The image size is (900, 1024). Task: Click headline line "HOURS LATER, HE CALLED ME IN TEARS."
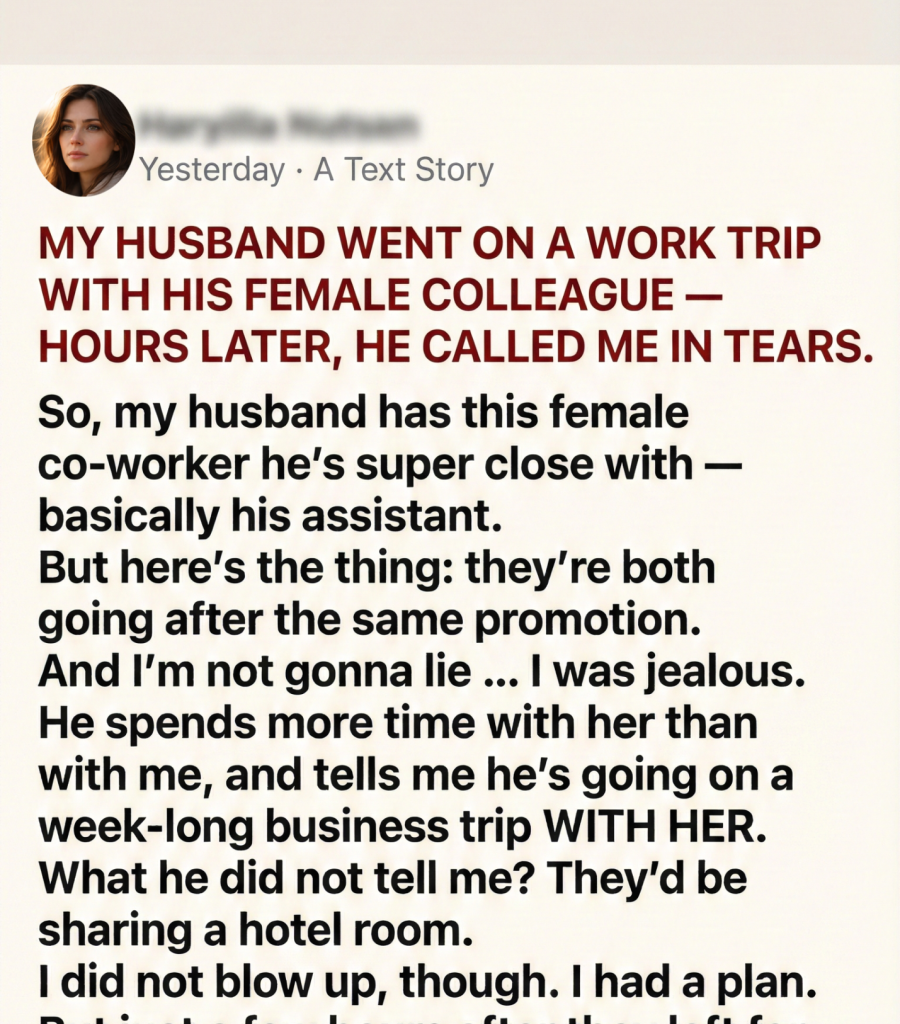(455, 346)
